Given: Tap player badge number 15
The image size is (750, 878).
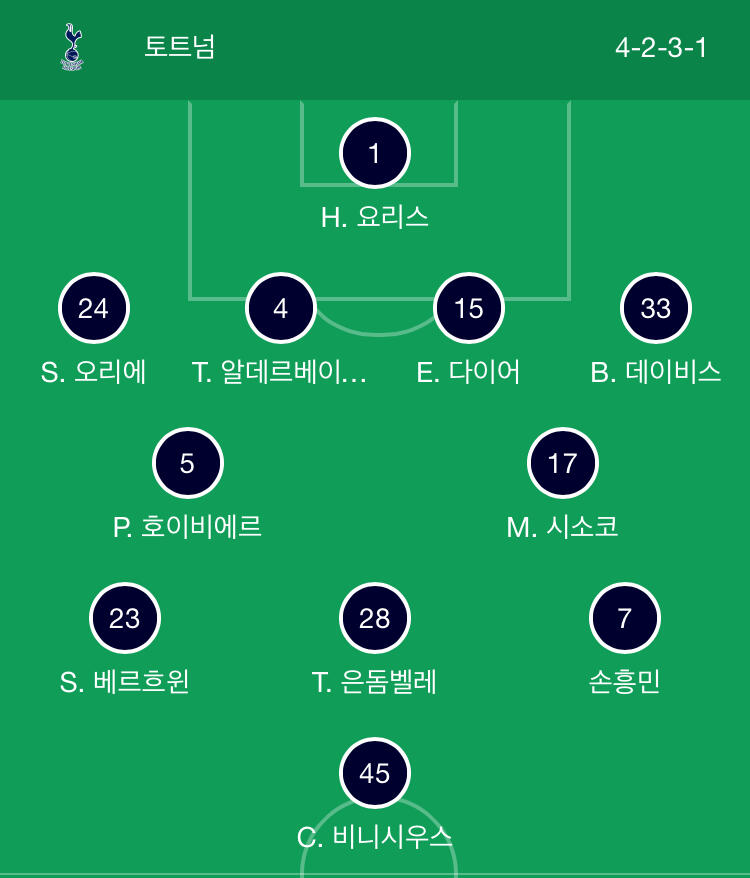Looking at the screenshot, I should click(469, 308).
